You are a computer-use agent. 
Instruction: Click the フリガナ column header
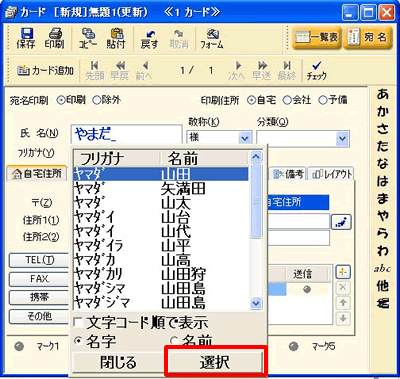point(117,158)
